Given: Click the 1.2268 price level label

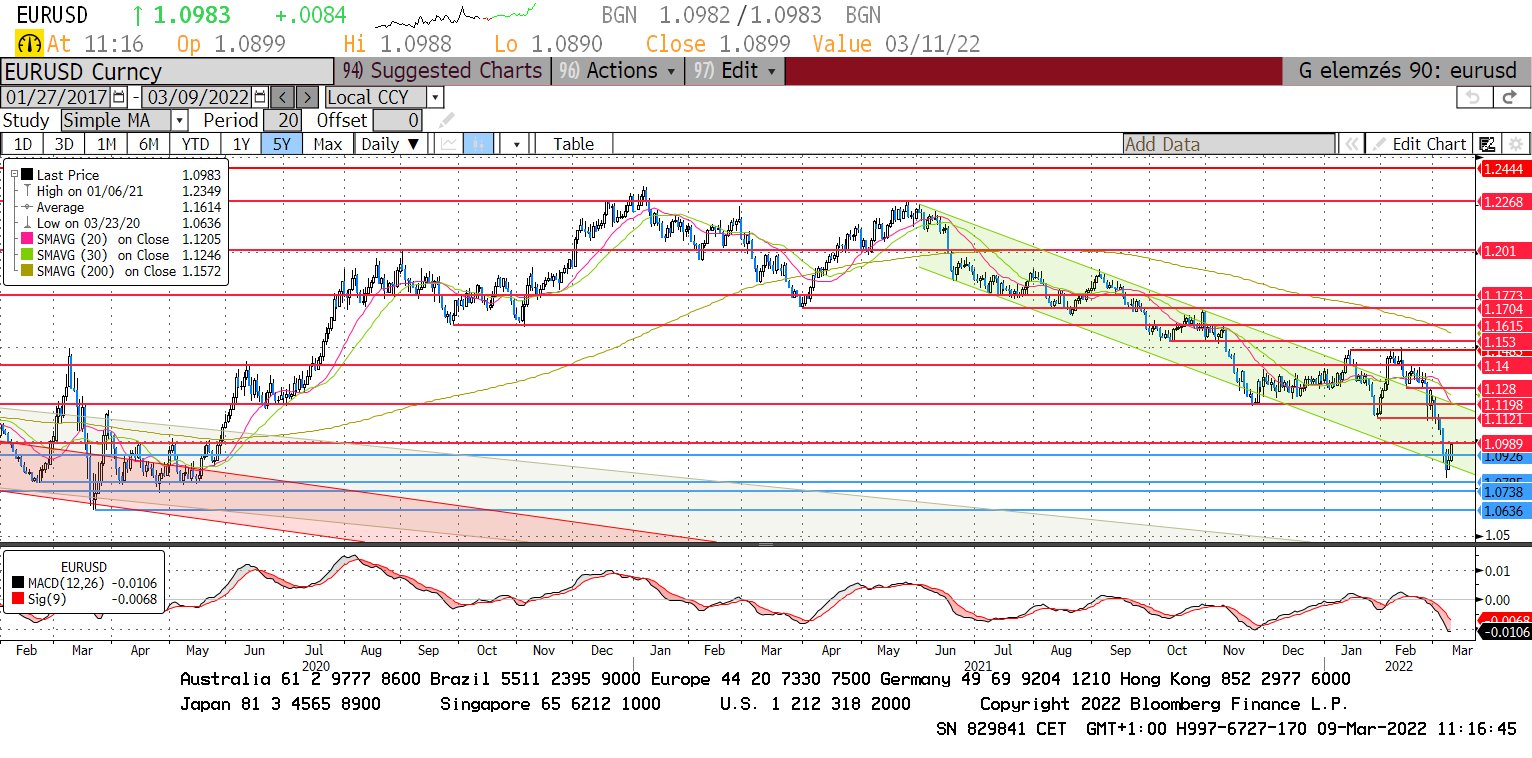Looking at the screenshot, I should click(1504, 202).
